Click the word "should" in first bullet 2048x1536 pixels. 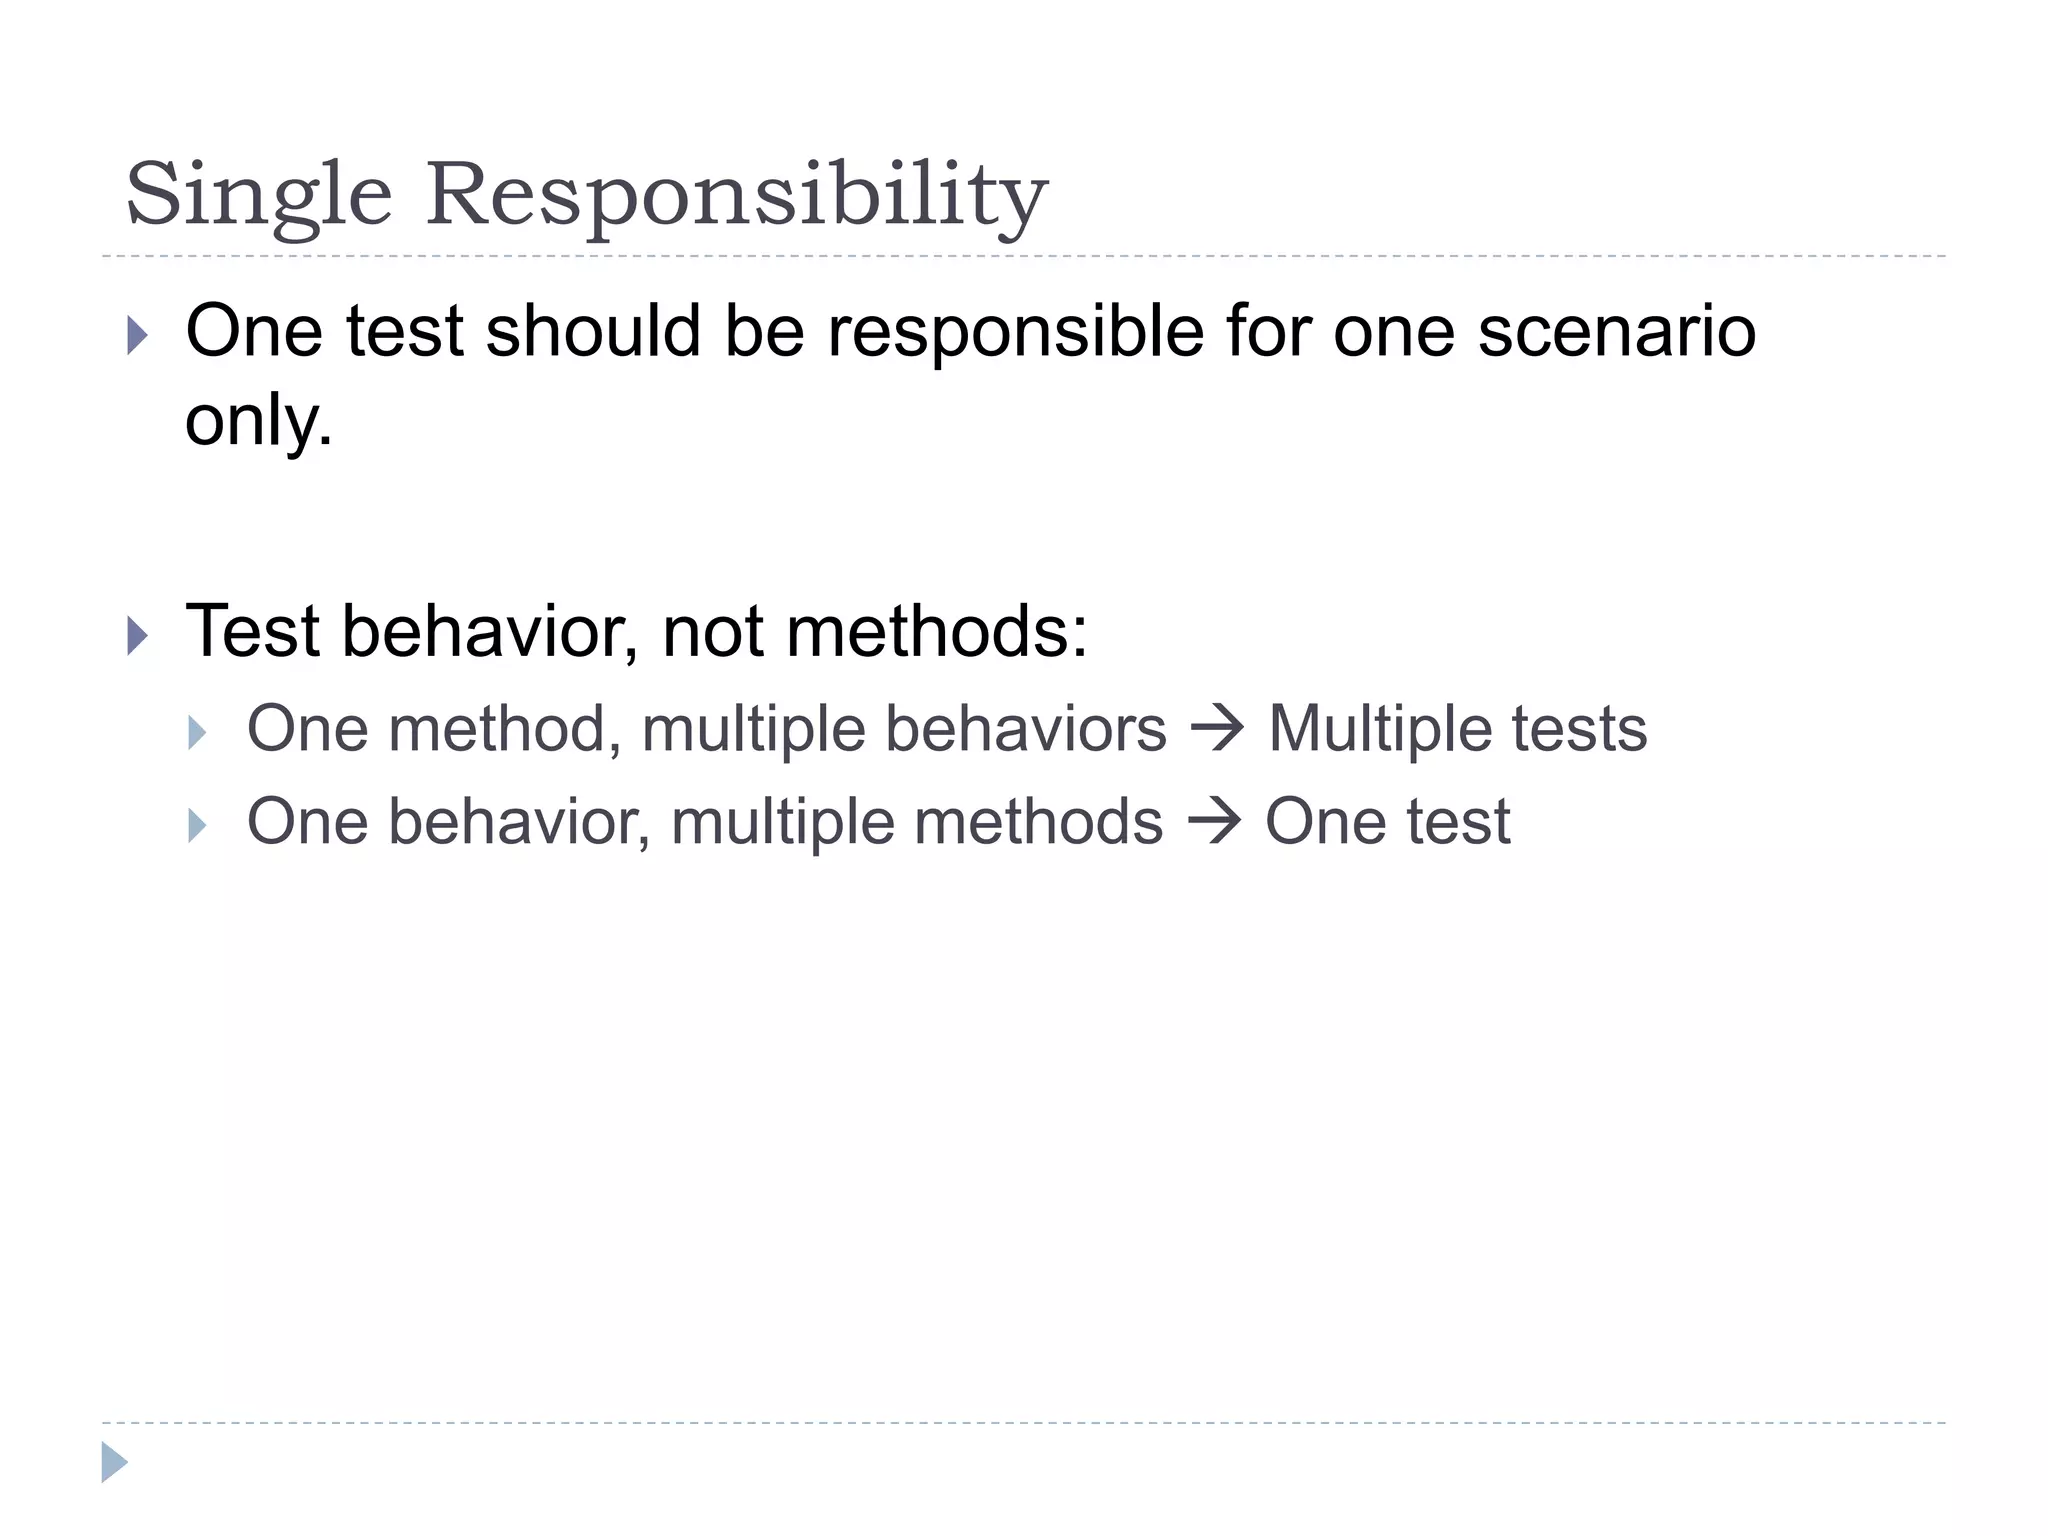[592, 331]
